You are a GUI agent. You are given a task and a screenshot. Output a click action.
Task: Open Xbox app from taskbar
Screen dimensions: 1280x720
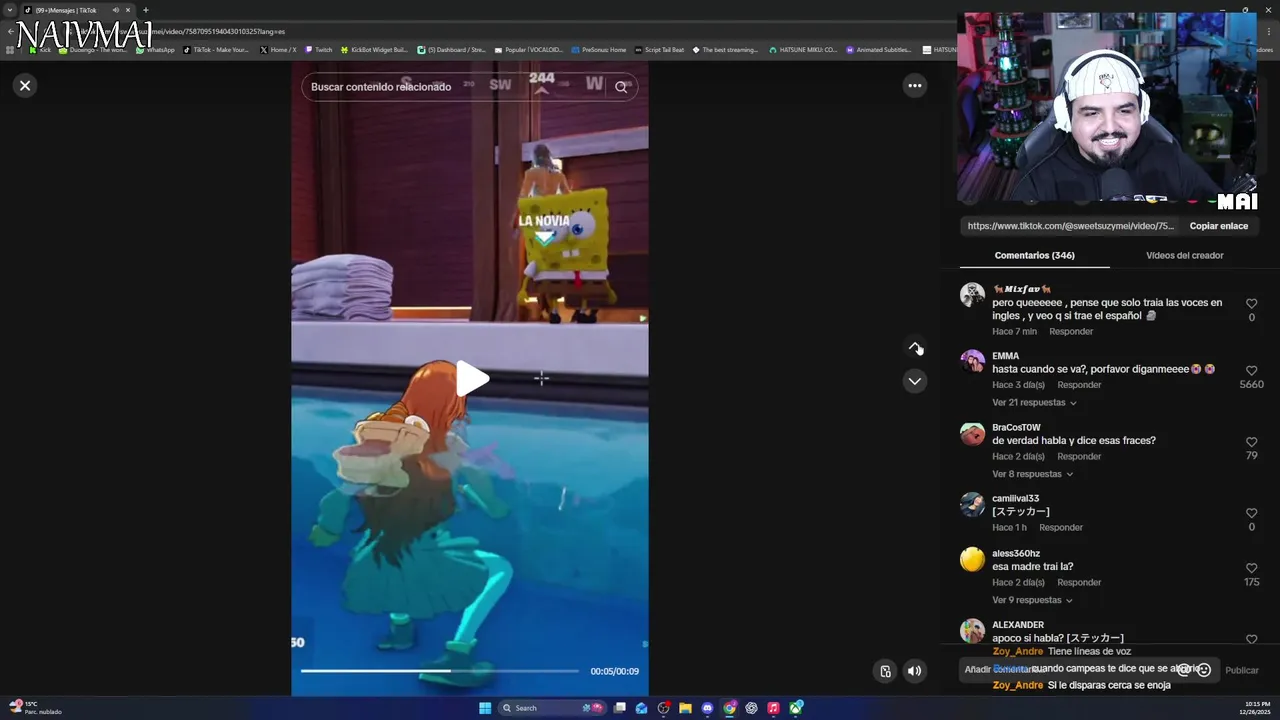[x=796, y=708]
